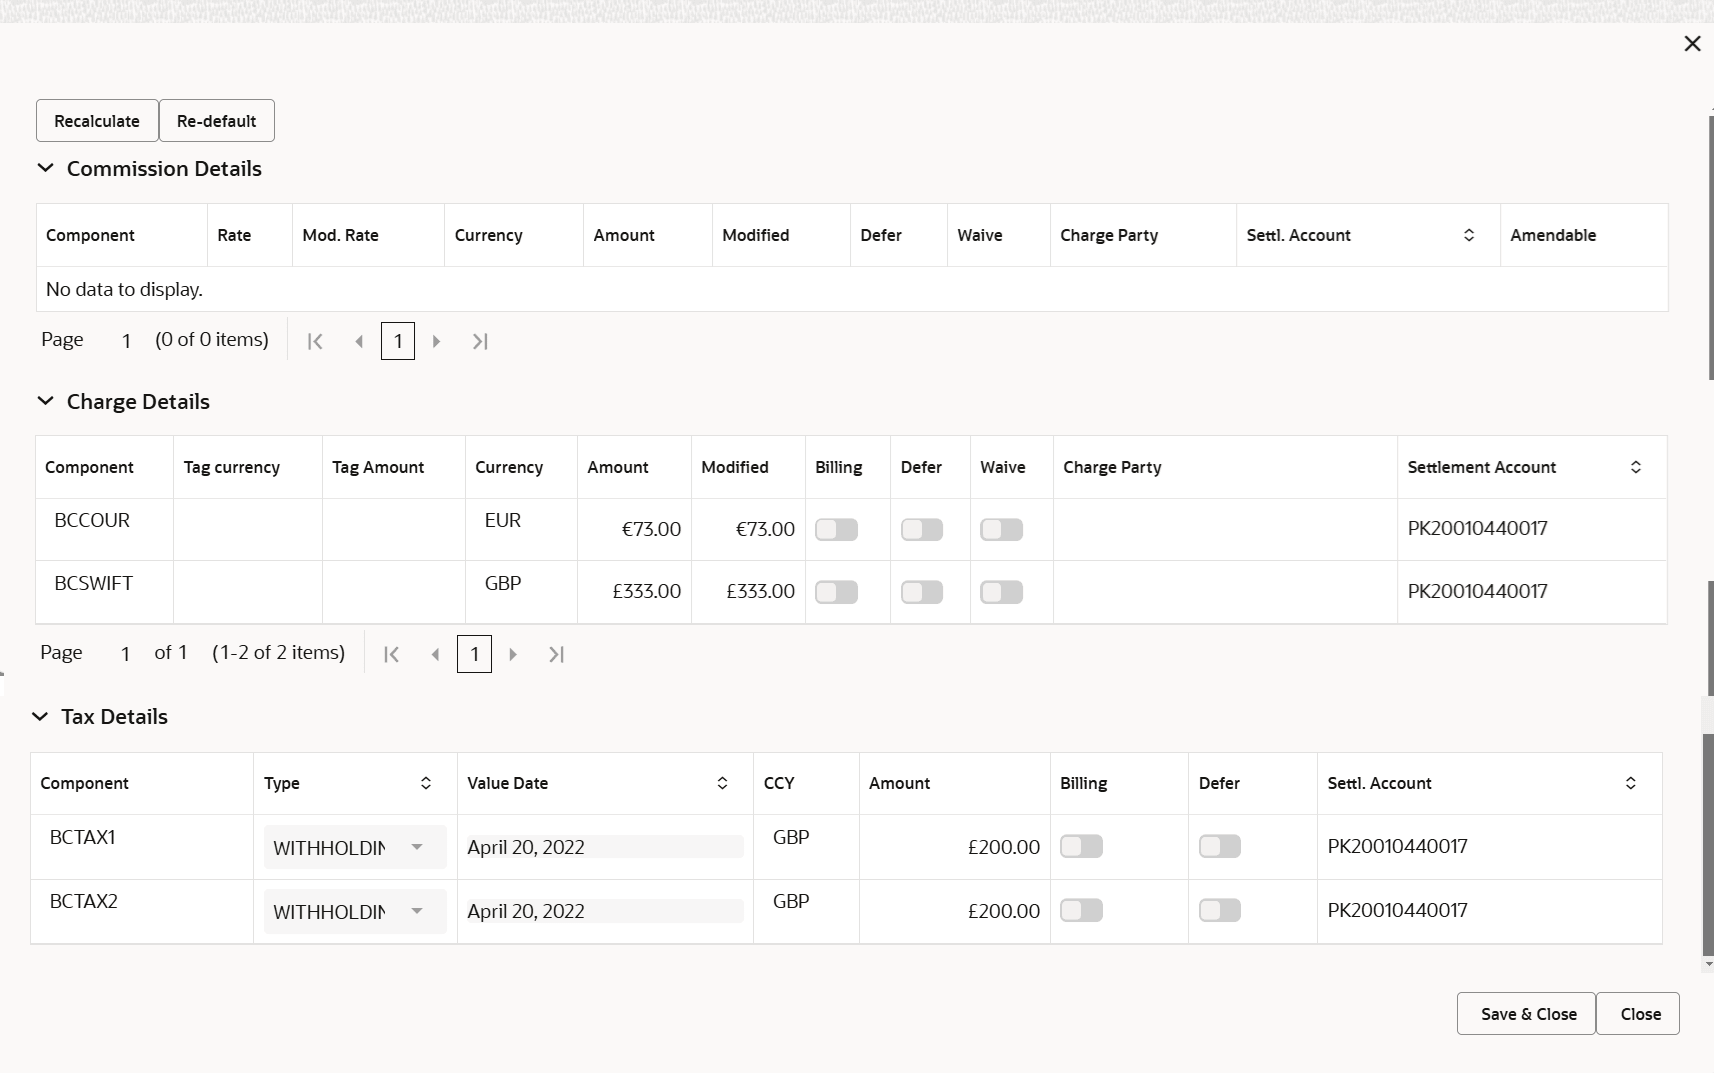Click next page arrow in Commission Details pagination
This screenshot has height=1073, width=1714.
point(436,341)
